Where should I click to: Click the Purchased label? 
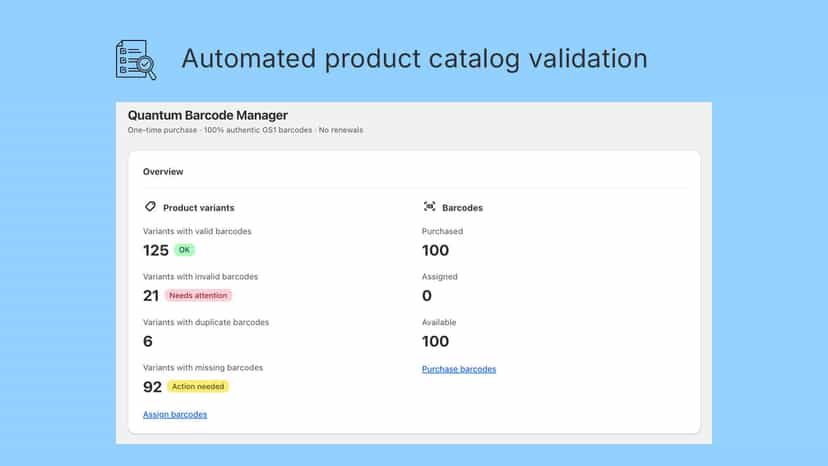[442, 231]
